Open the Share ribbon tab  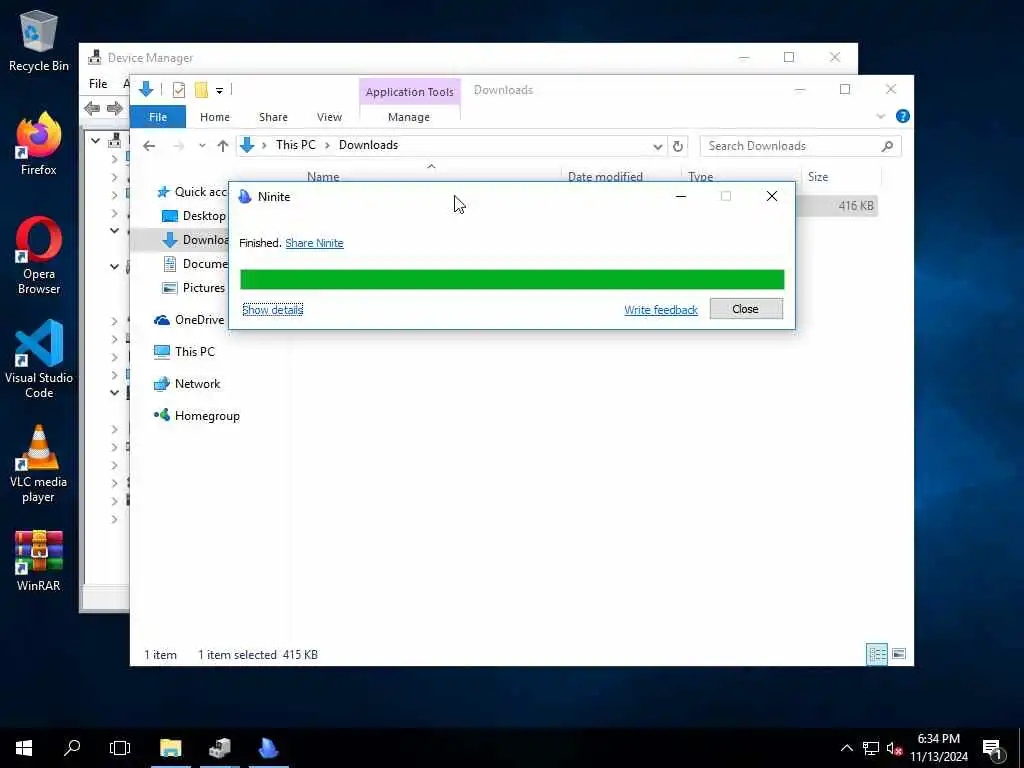tap(273, 117)
